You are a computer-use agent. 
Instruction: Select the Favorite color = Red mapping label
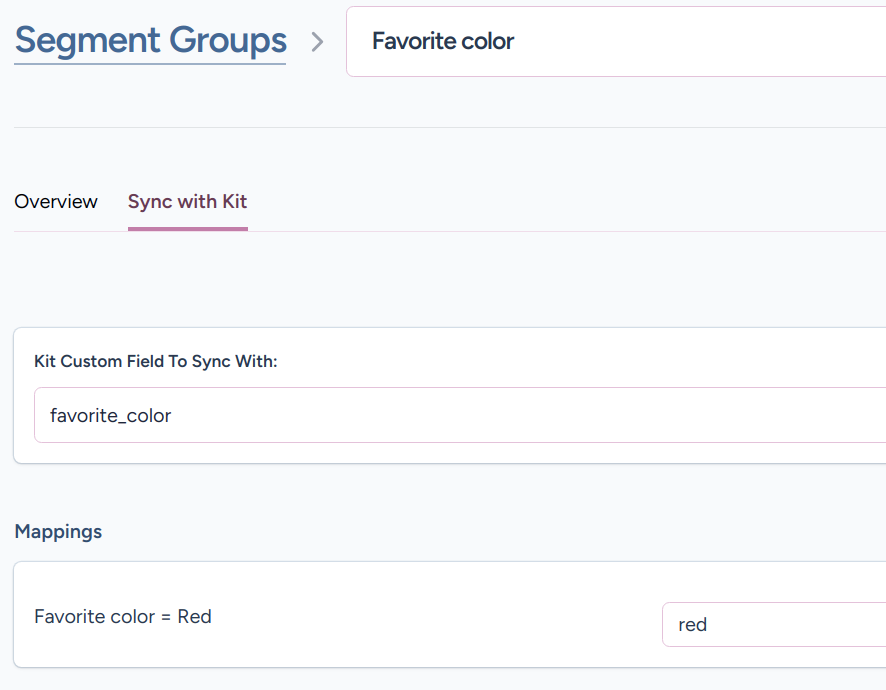point(122,617)
